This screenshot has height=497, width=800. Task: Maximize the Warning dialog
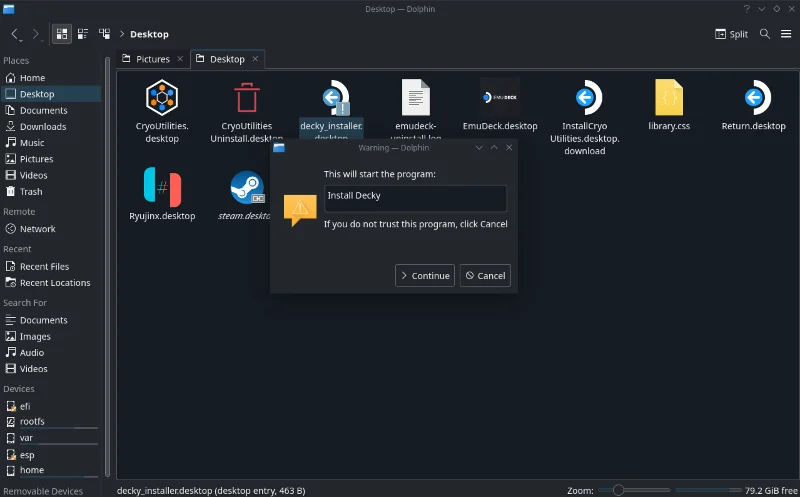tap(494, 147)
